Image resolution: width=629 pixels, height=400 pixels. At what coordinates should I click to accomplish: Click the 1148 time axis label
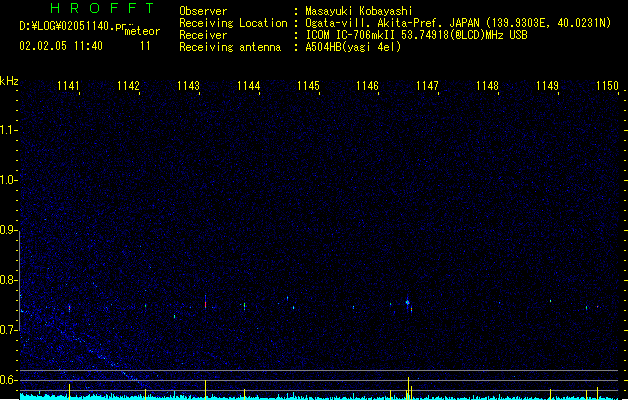pos(487,86)
